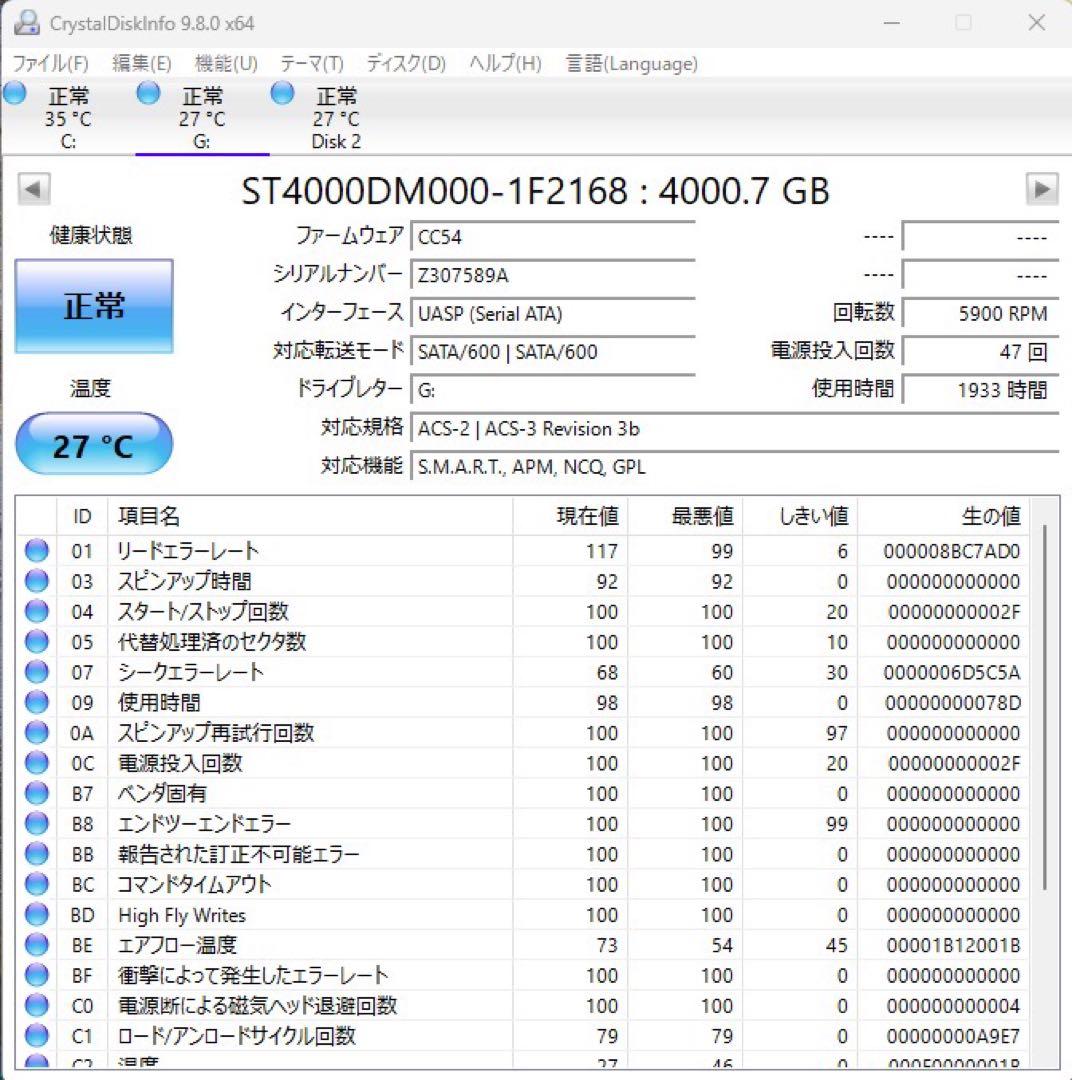Click the status orb for row BF 衝撃によって発生したエラーレート
The width and height of the screenshot is (1073, 1080).
tap(37, 975)
